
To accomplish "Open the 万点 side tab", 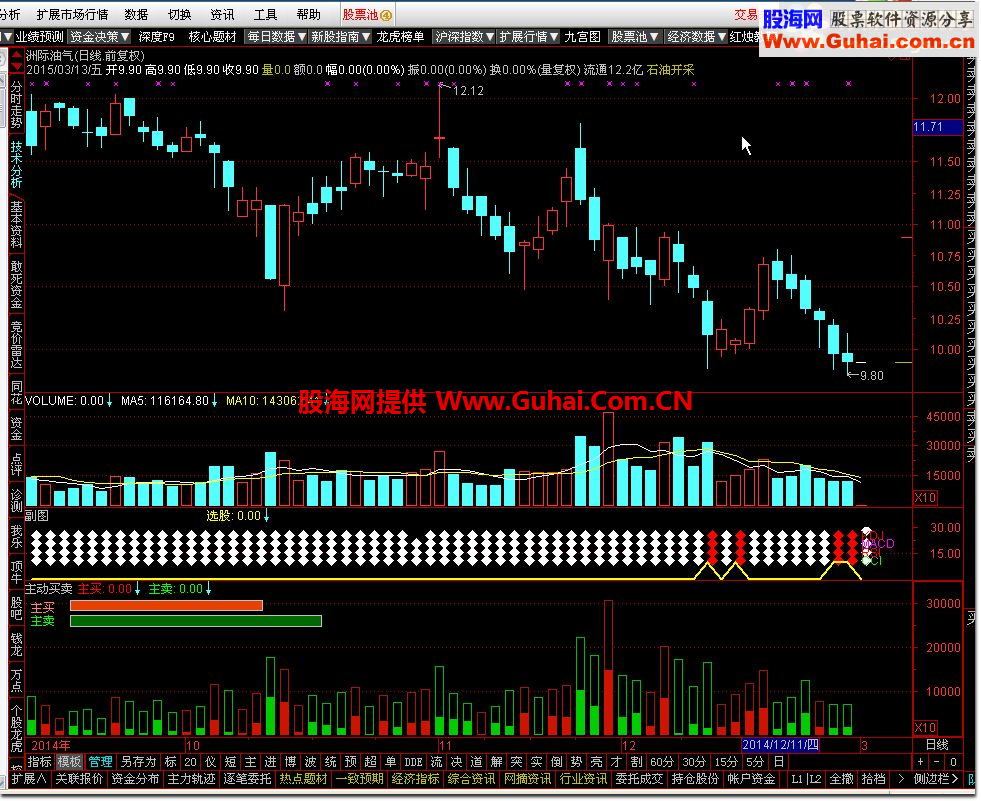I will pos(16,681).
